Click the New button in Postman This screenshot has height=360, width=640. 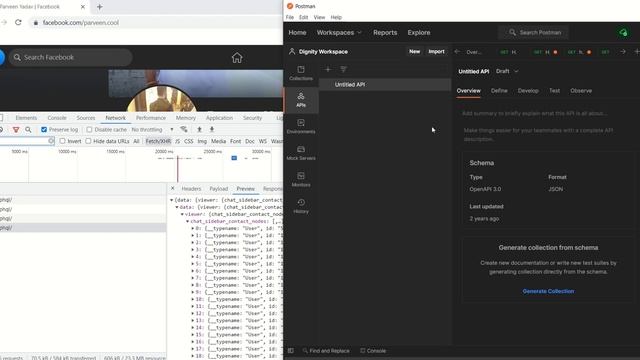point(414,51)
